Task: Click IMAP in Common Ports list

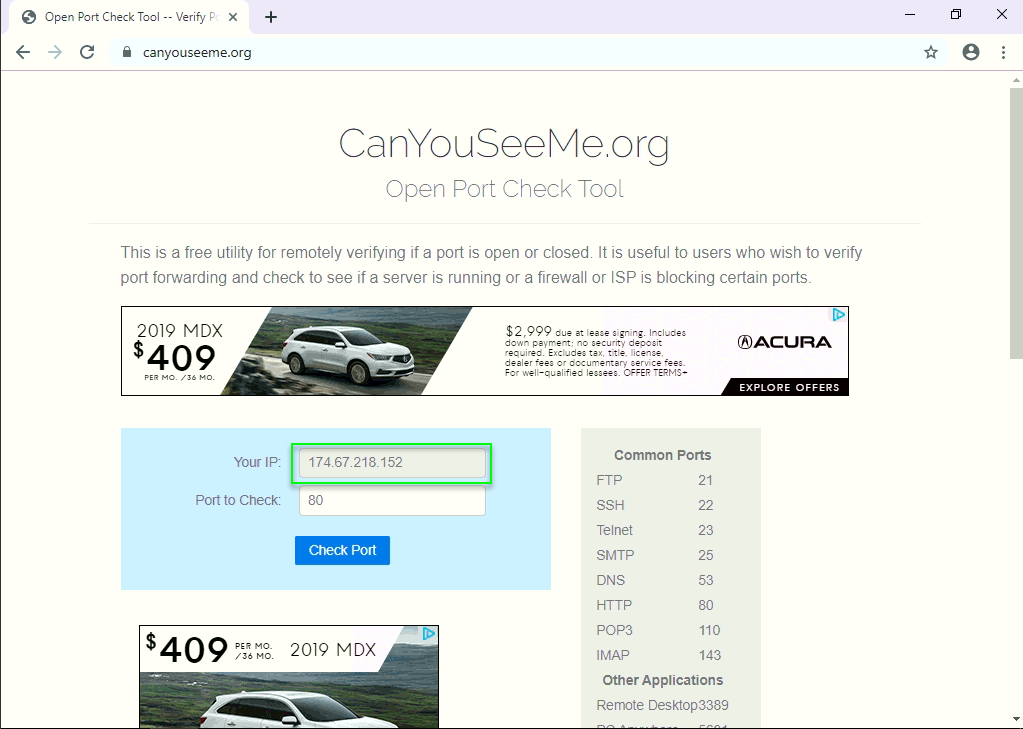Action: point(613,655)
